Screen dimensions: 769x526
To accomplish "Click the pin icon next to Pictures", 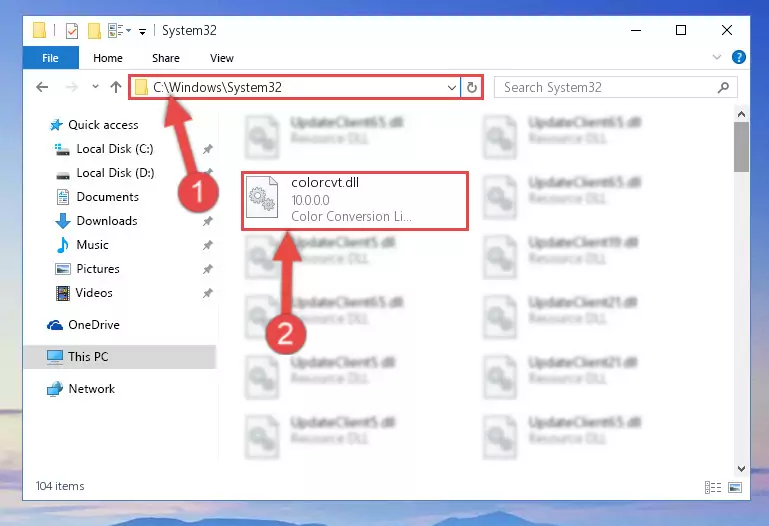I will coord(208,269).
